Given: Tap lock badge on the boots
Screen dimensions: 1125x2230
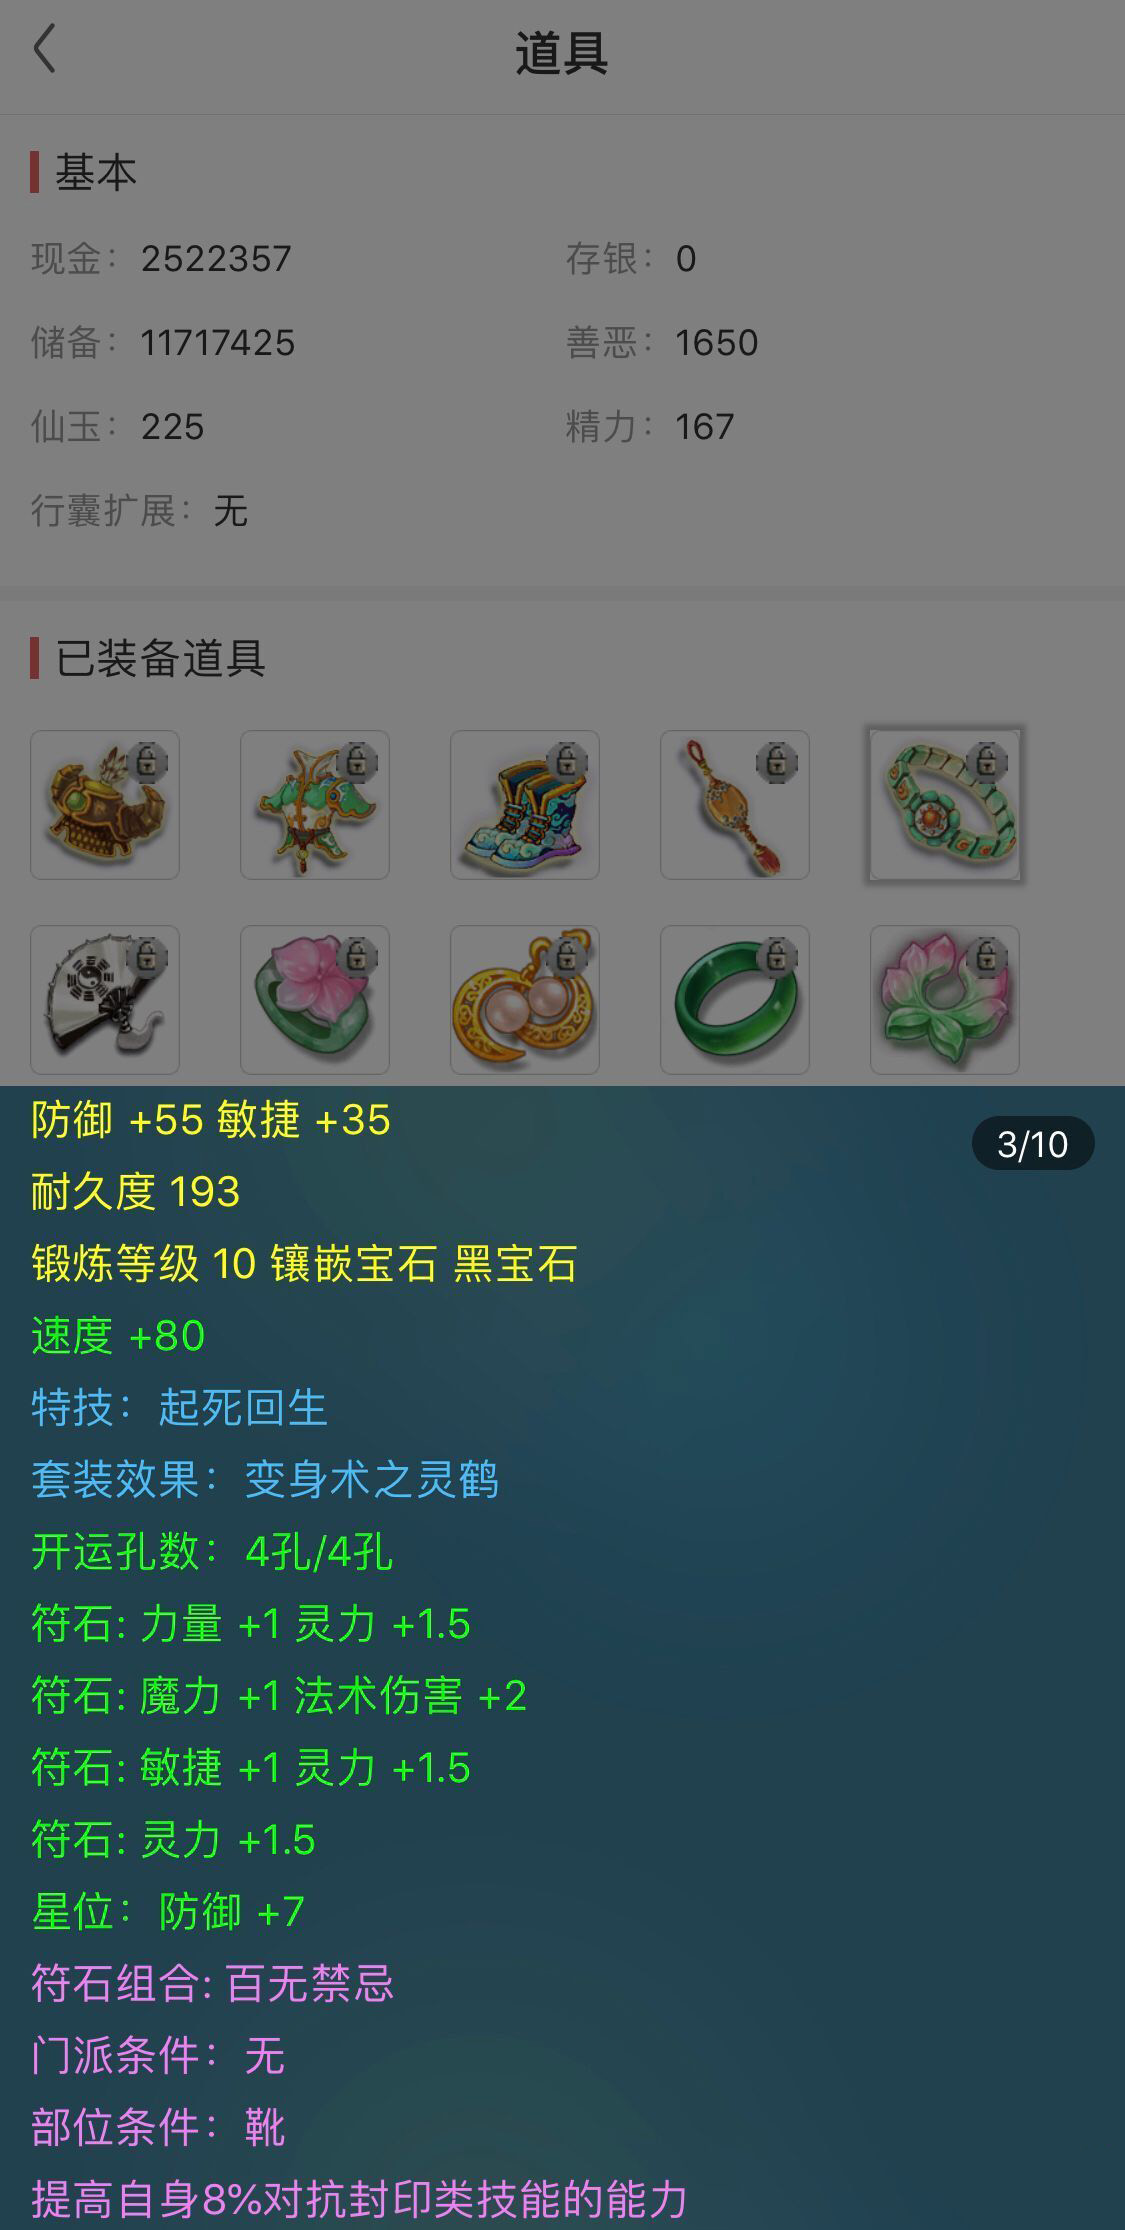Looking at the screenshot, I should click(567, 763).
